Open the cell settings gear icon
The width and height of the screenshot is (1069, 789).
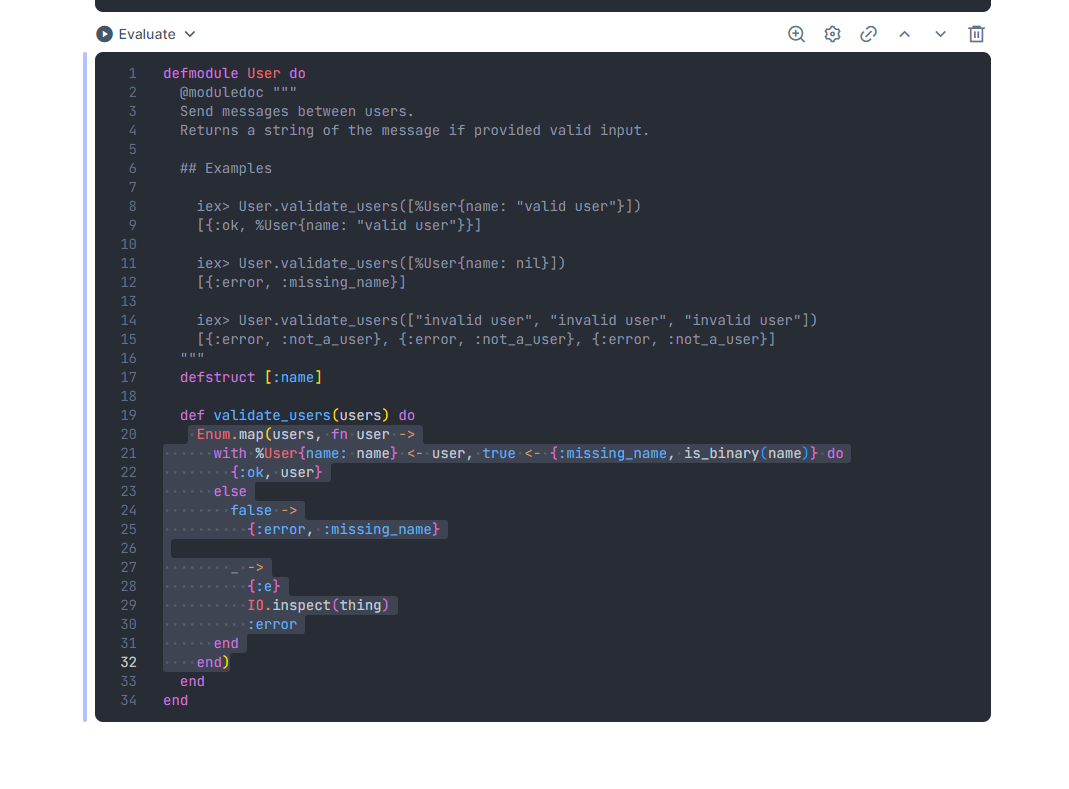click(x=832, y=33)
